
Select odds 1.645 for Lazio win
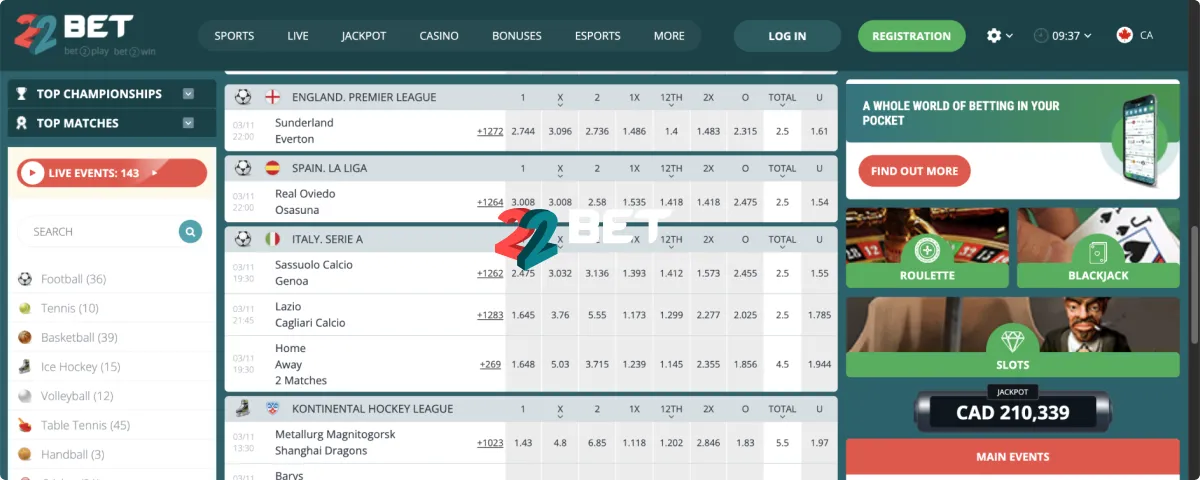[x=523, y=315]
